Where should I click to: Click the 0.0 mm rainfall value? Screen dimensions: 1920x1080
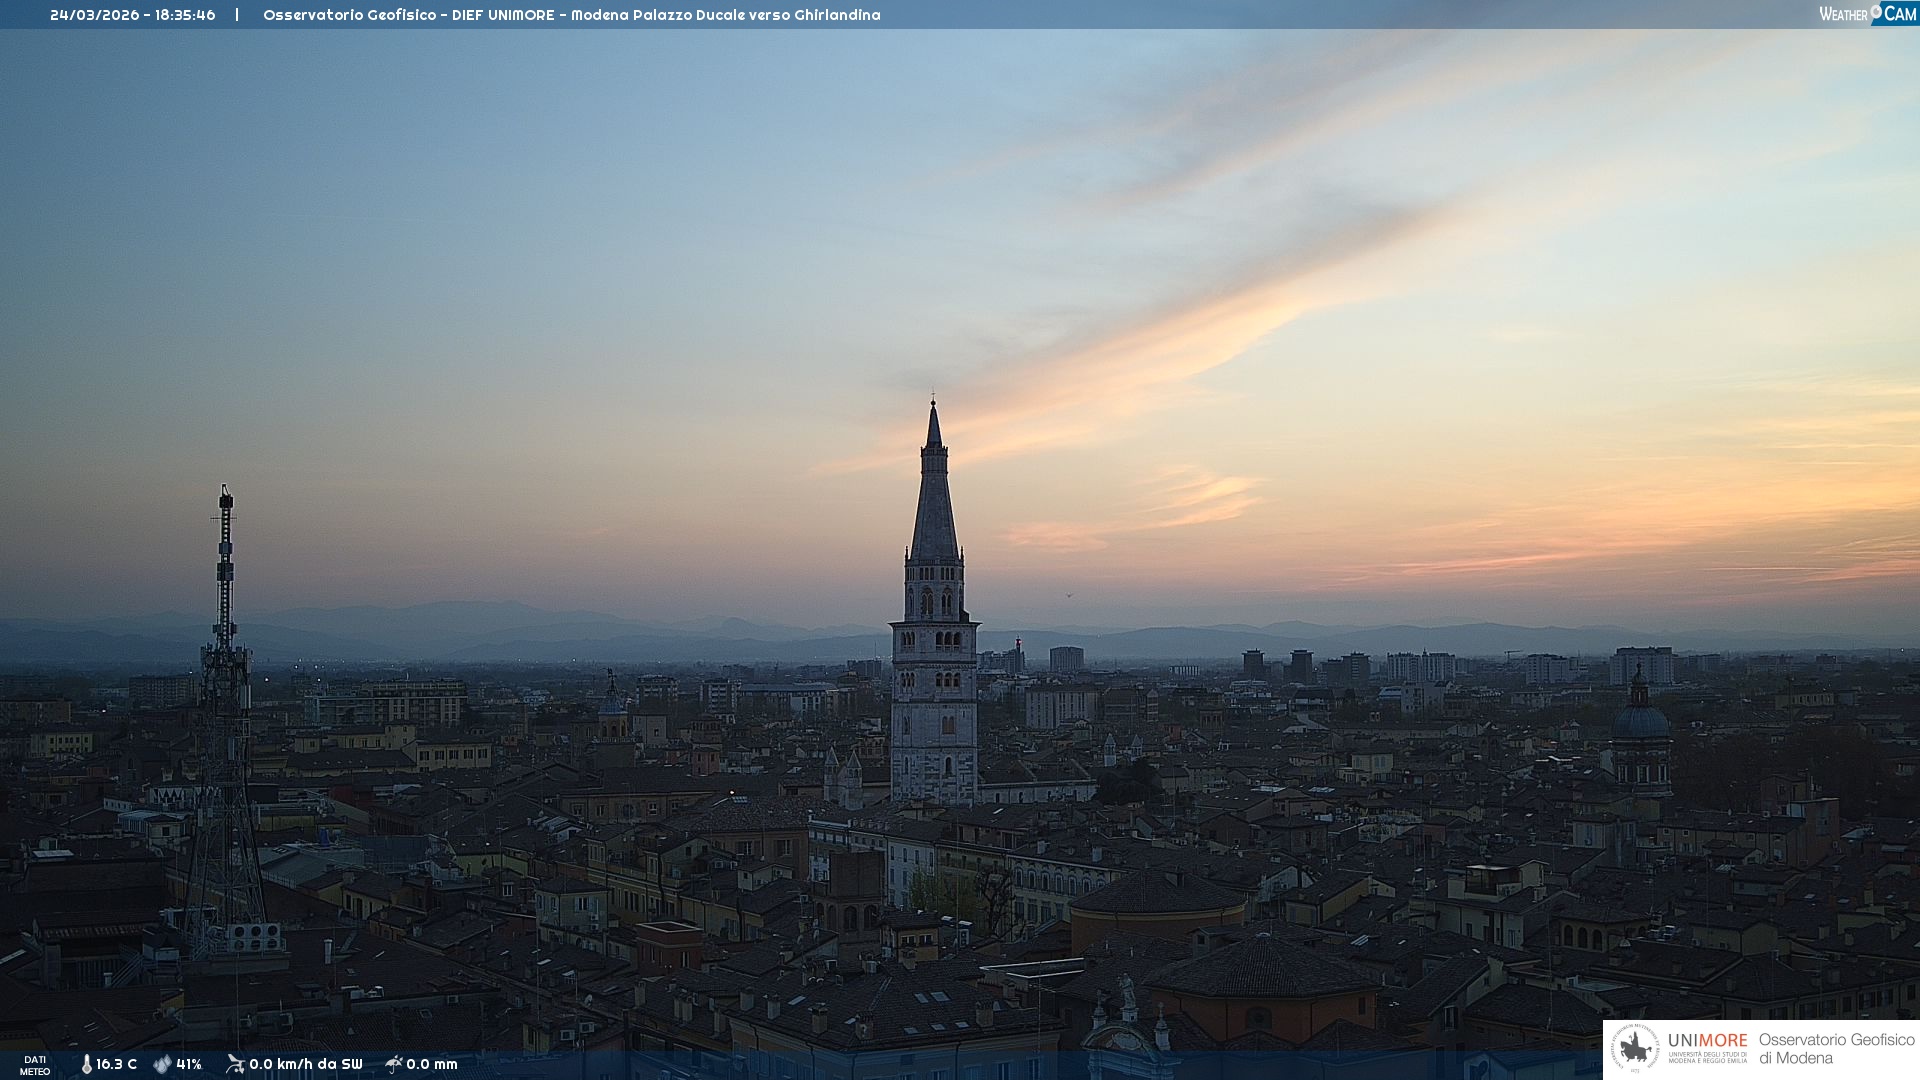click(x=432, y=1064)
